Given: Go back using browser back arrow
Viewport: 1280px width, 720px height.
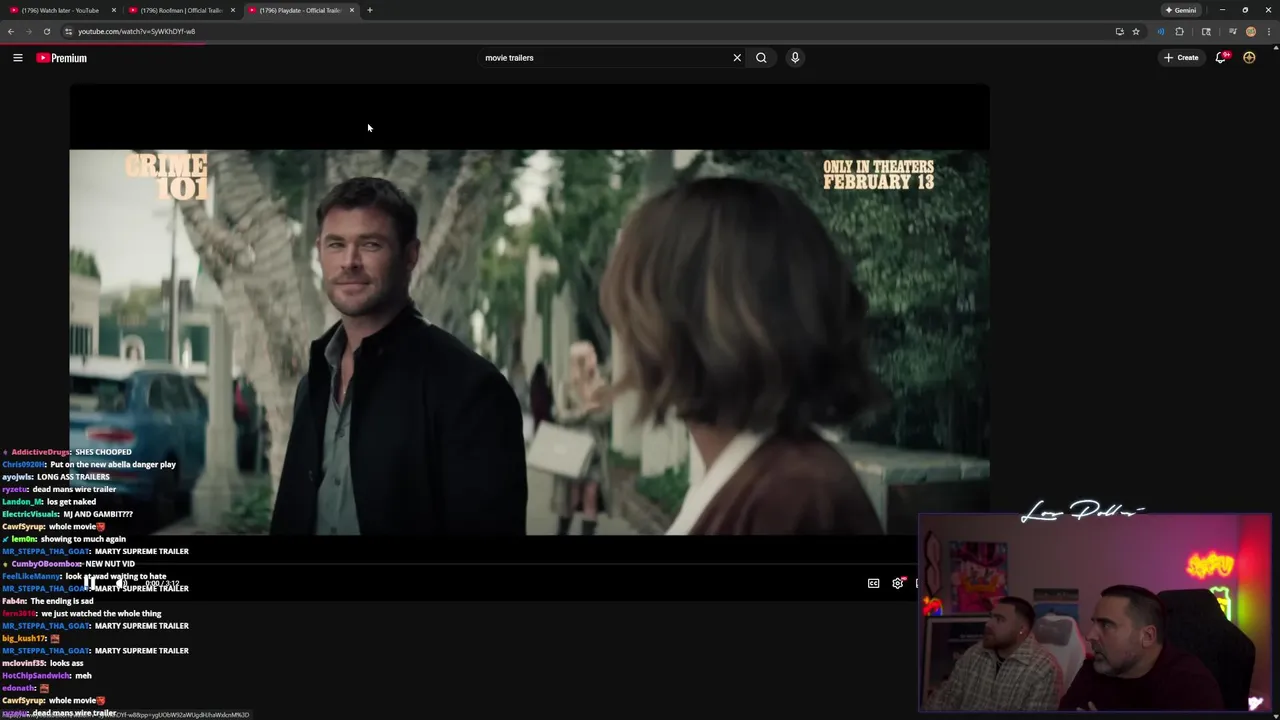Looking at the screenshot, I should pyautogui.click(x=11, y=31).
